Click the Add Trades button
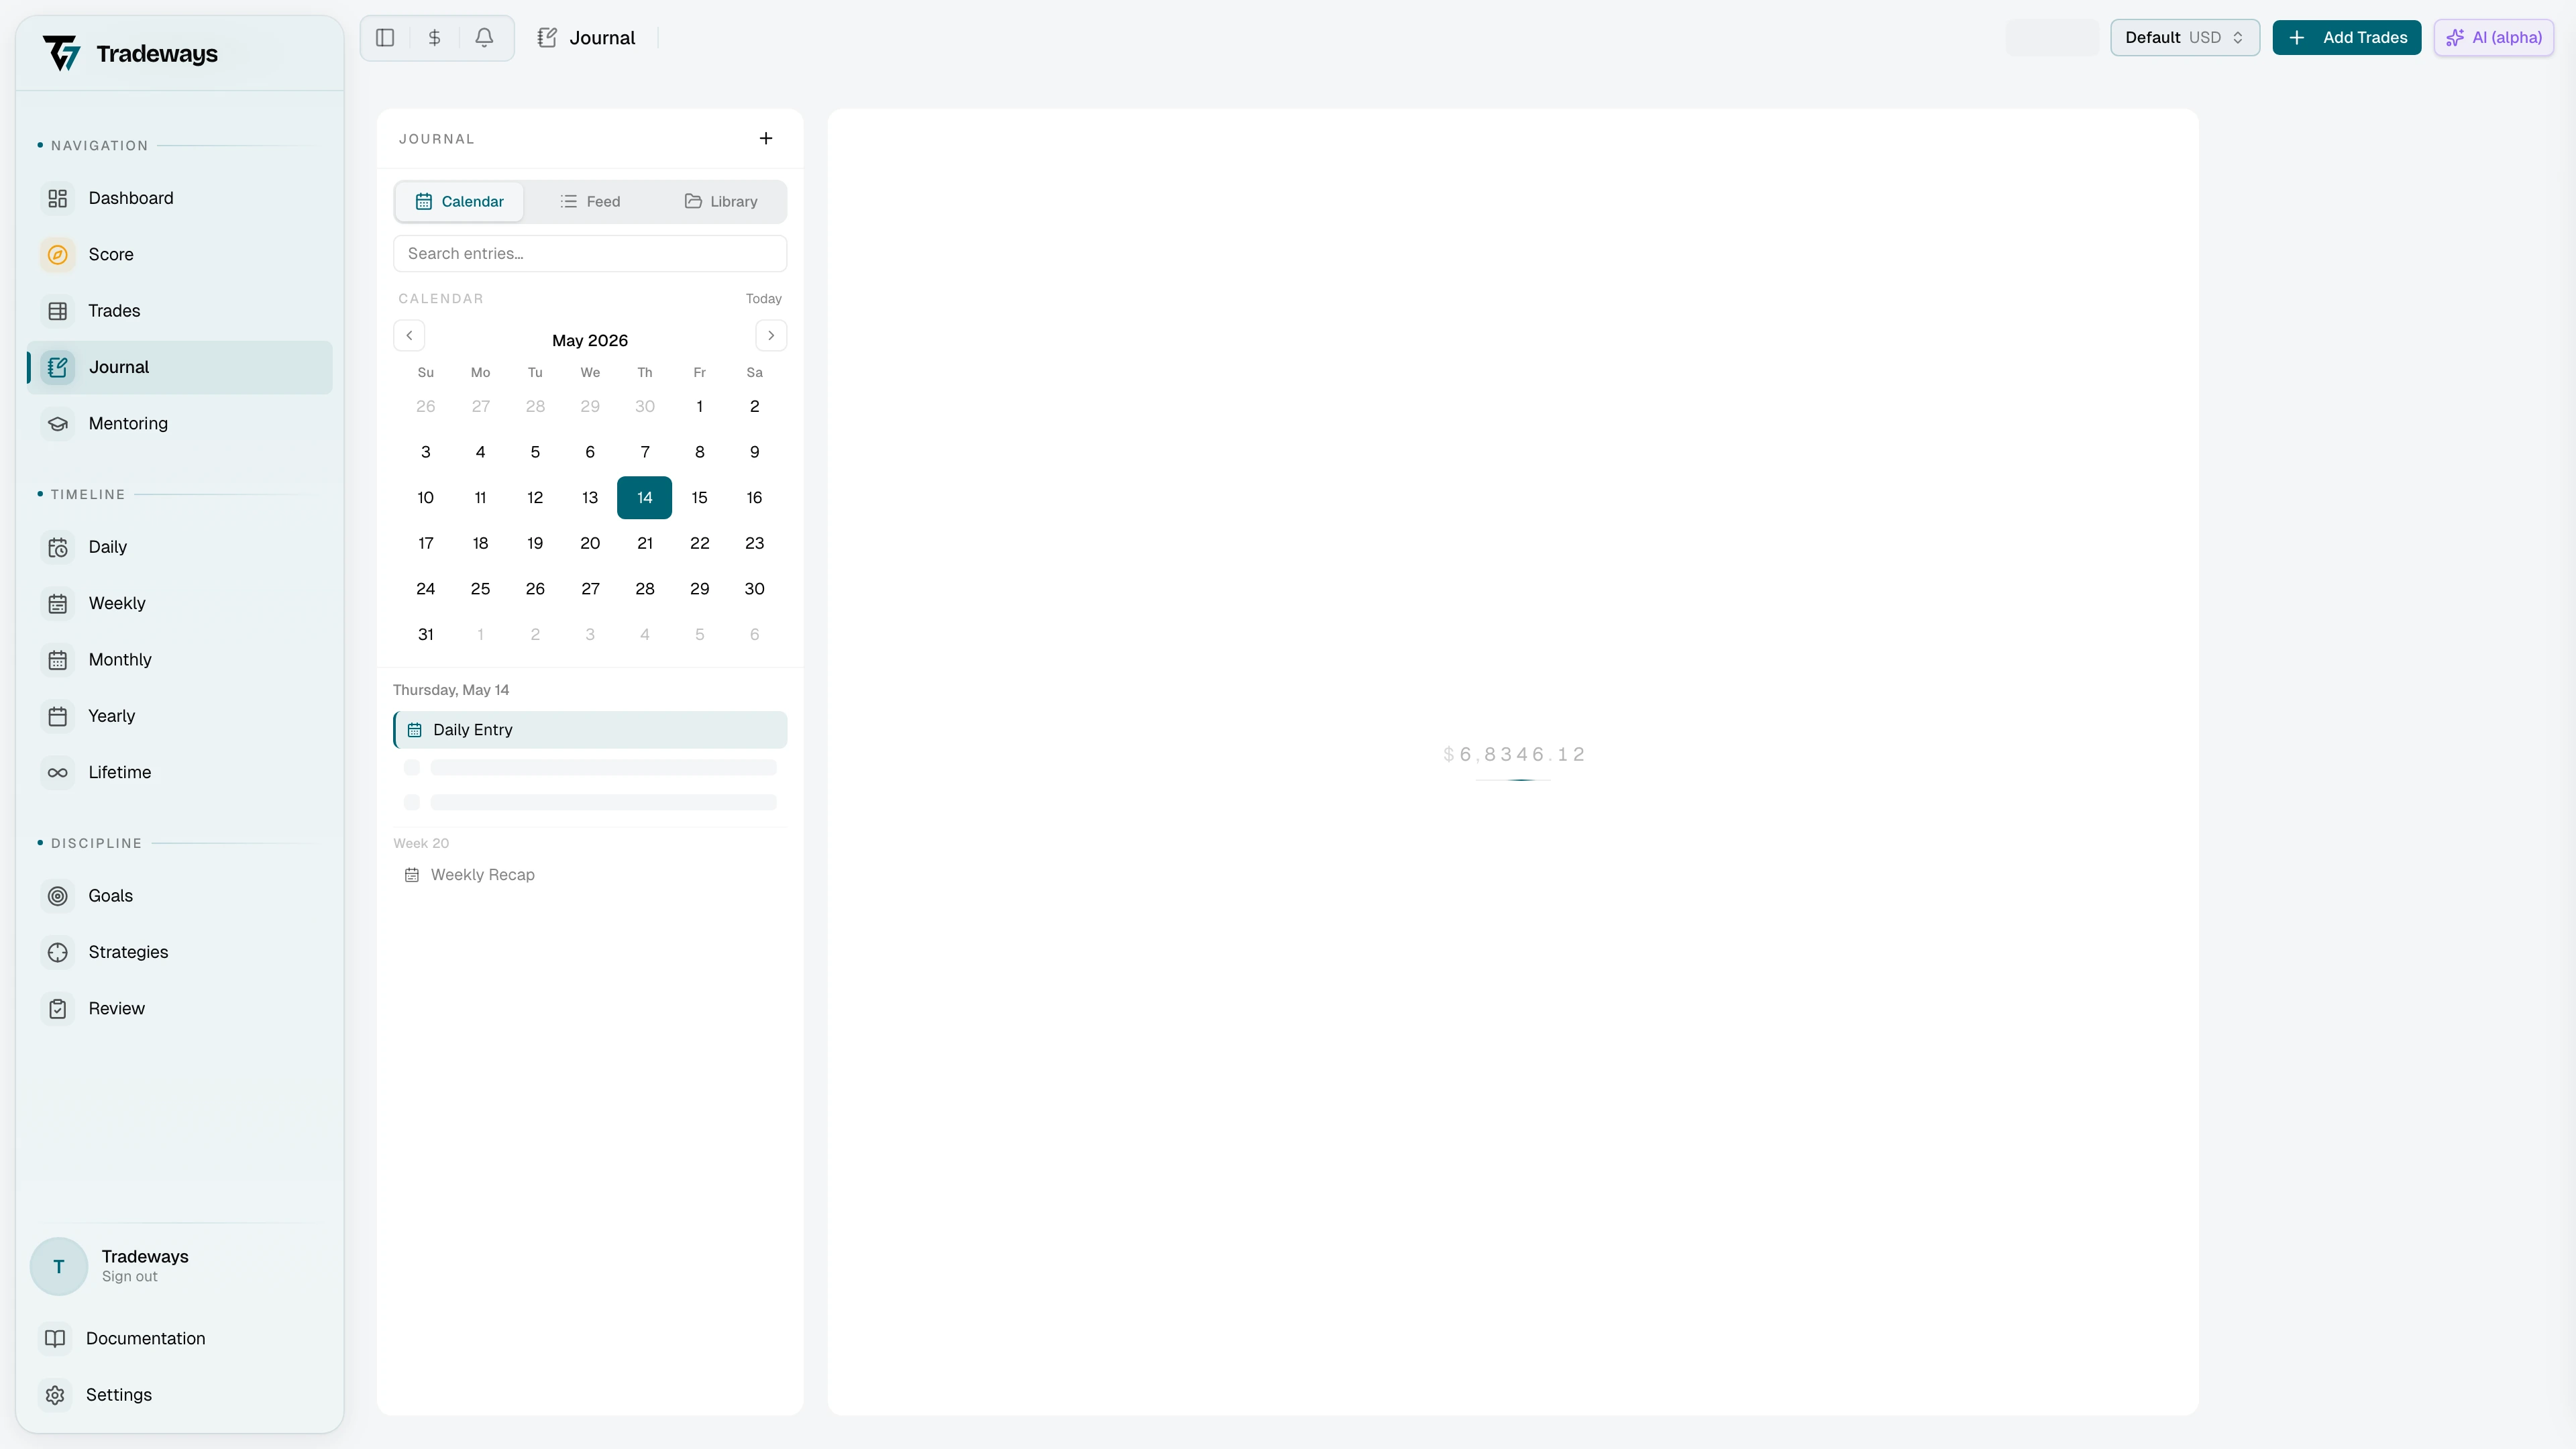 click(x=2347, y=38)
